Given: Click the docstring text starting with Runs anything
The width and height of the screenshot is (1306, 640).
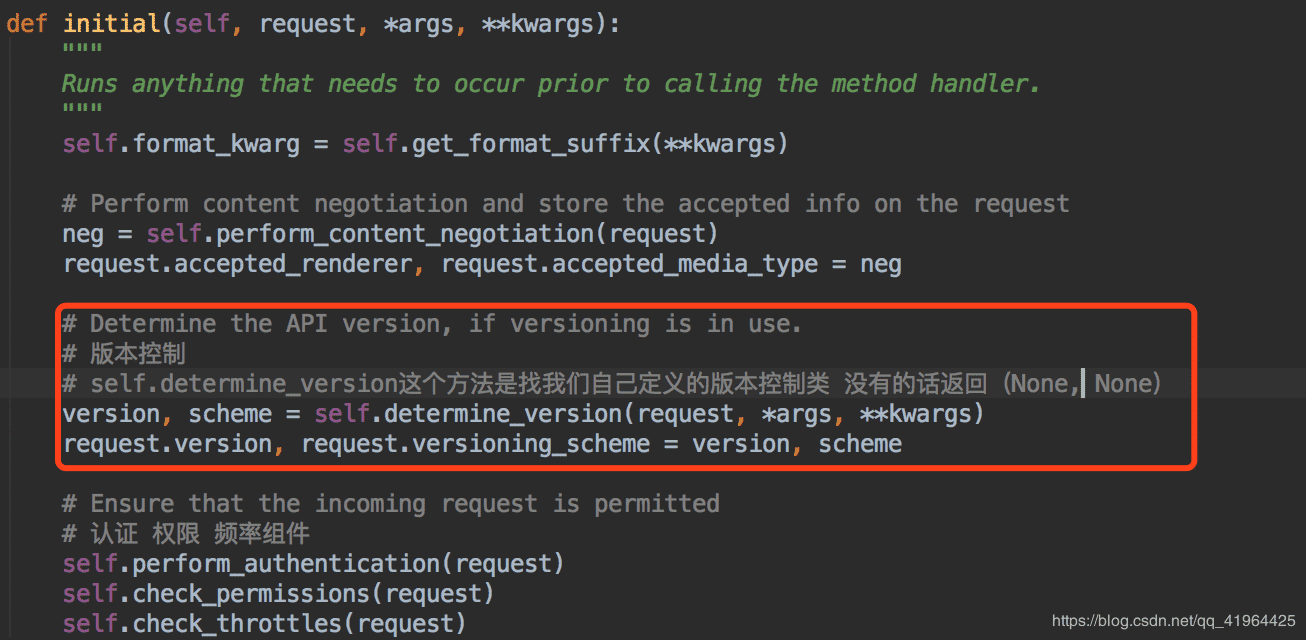Looking at the screenshot, I should 550,84.
